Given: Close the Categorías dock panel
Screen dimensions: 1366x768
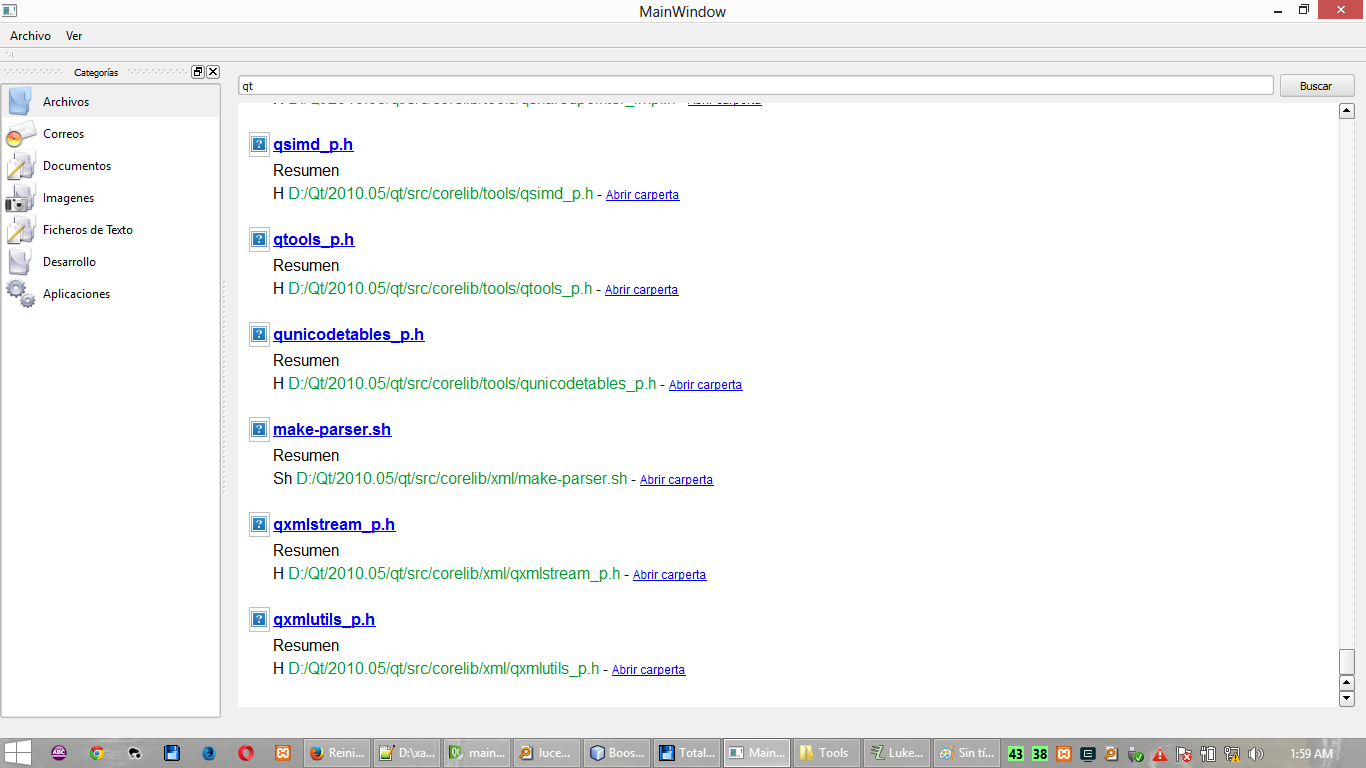Looking at the screenshot, I should tap(213, 72).
